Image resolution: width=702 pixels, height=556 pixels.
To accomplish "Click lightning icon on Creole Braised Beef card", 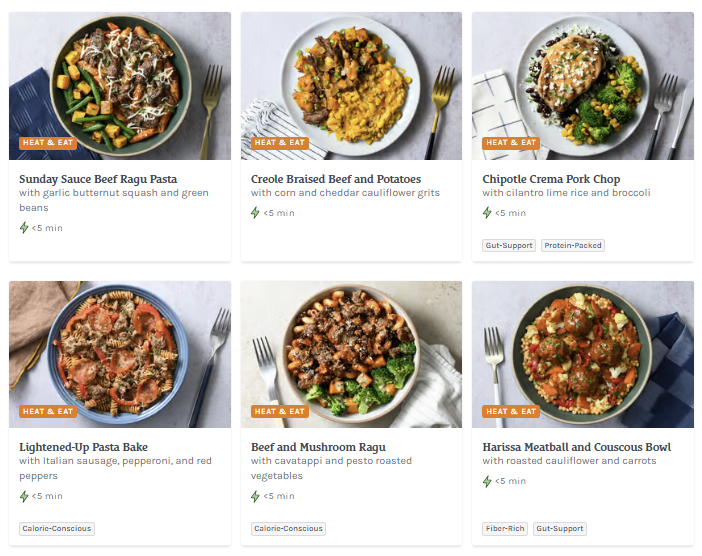I will 256,213.
